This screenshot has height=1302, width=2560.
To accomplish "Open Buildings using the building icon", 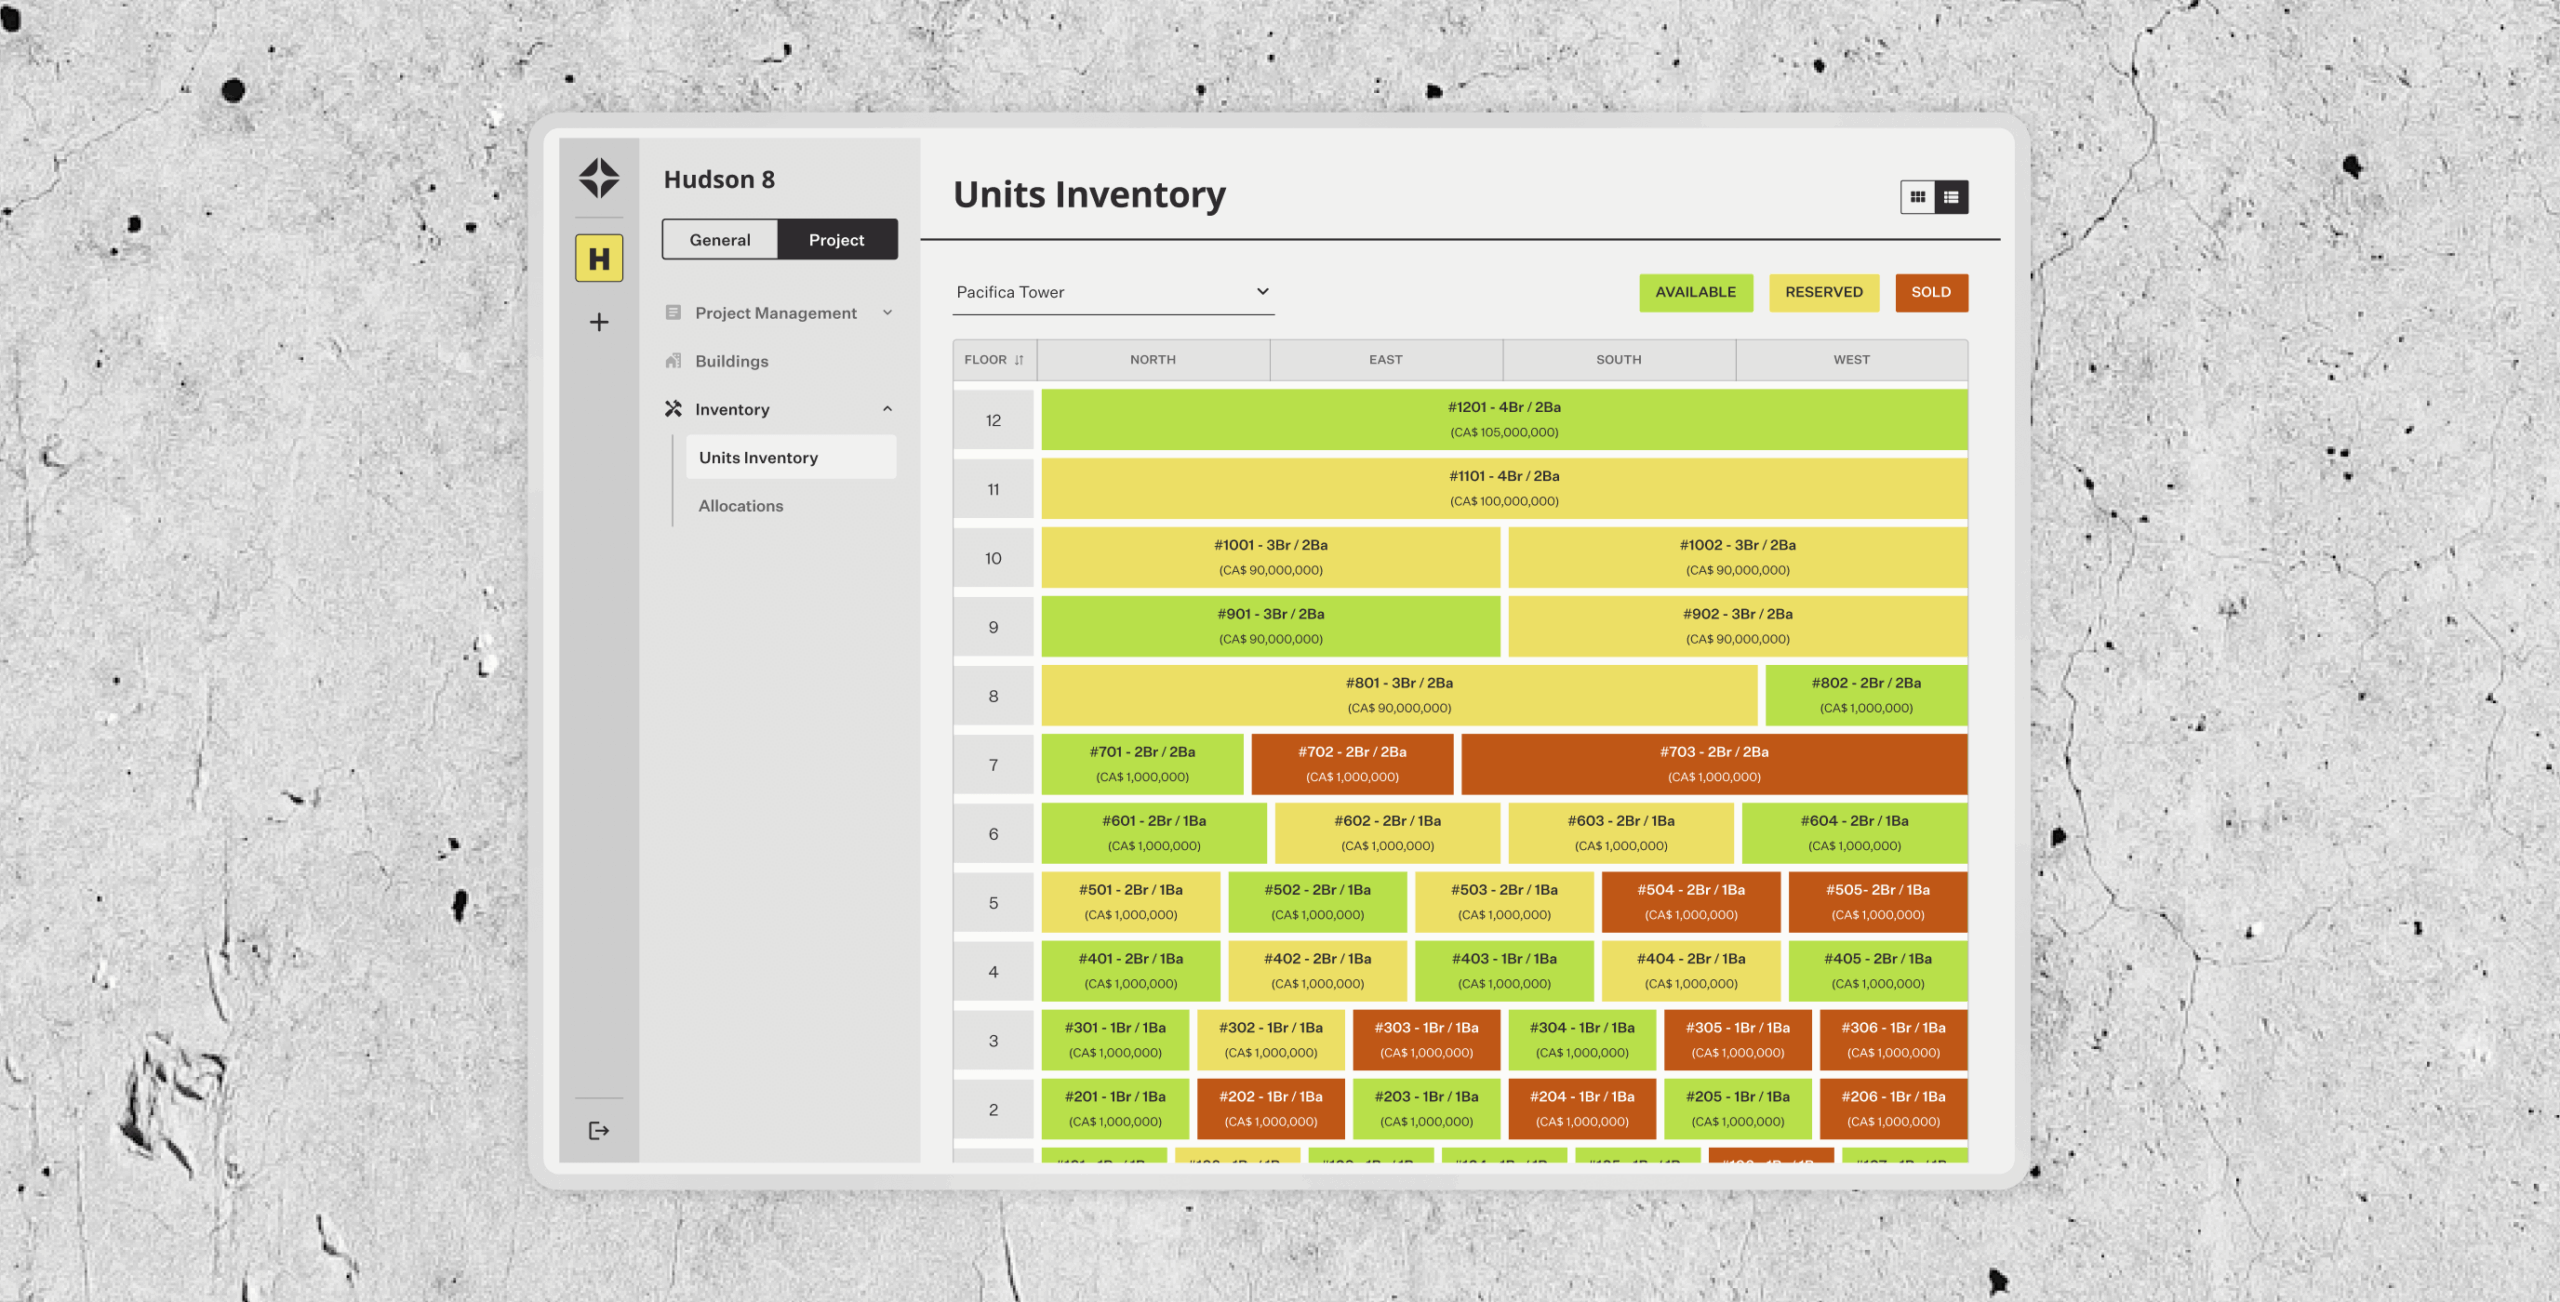I will pos(672,360).
